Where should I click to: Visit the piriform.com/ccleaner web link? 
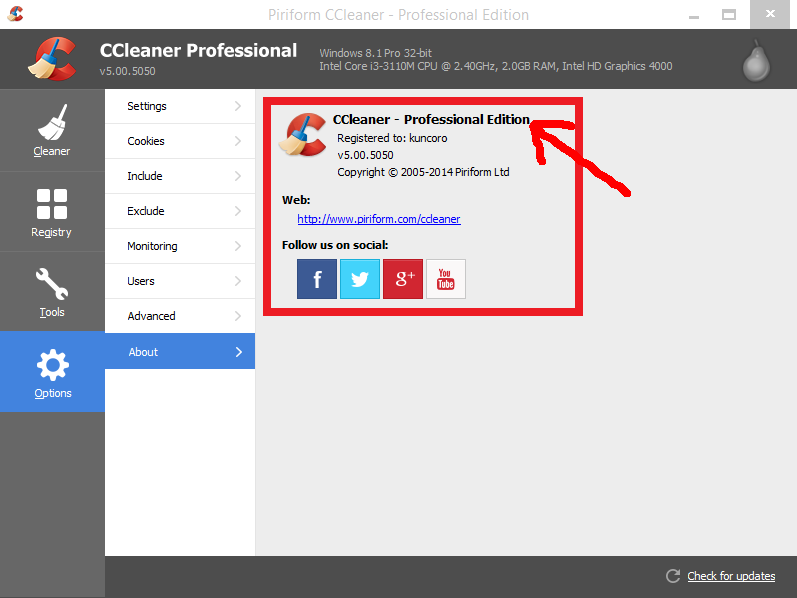point(379,219)
